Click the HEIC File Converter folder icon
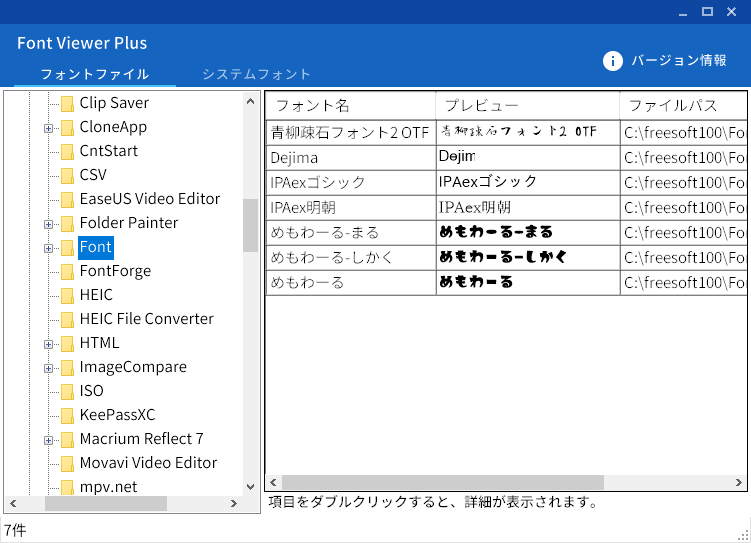This screenshot has height=543, width=751. click(67, 319)
